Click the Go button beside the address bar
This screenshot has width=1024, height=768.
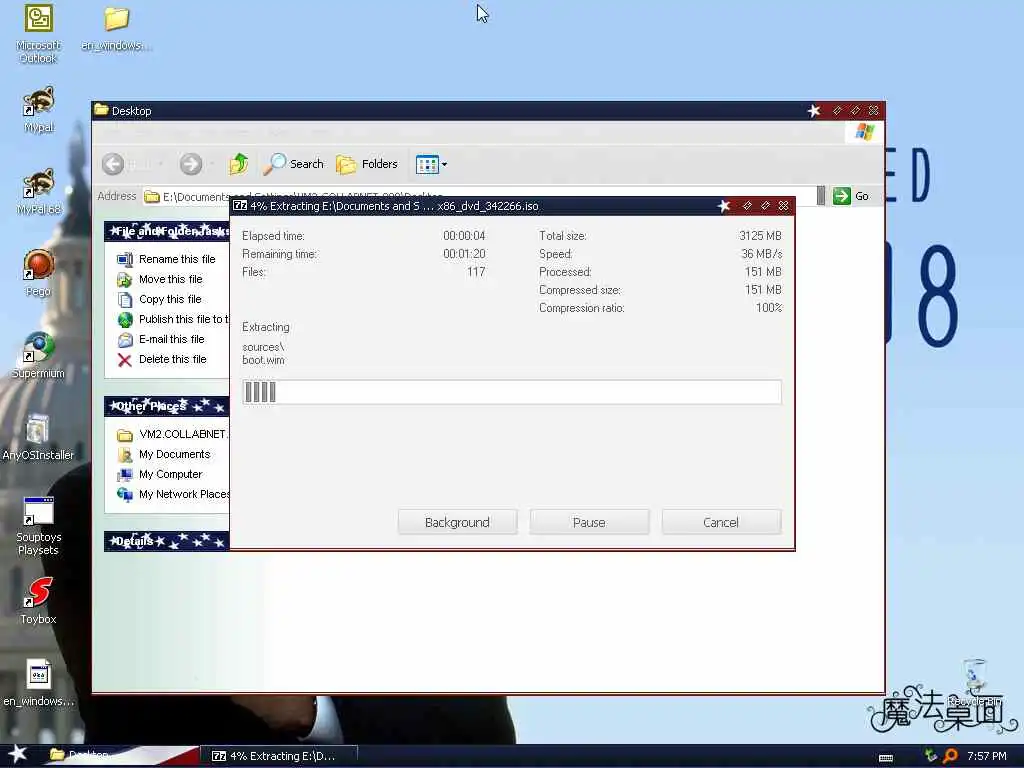point(851,196)
